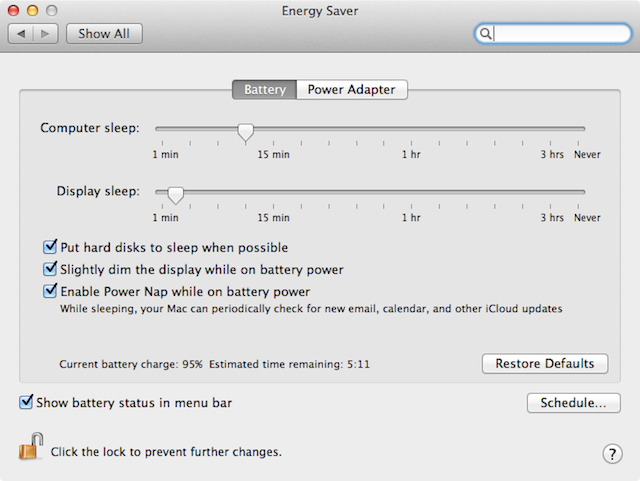Viewport: 640px width, 481px height.
Task: Minimize the window with the yellow button
Action: pyautogui.click(x=33, y=10)
